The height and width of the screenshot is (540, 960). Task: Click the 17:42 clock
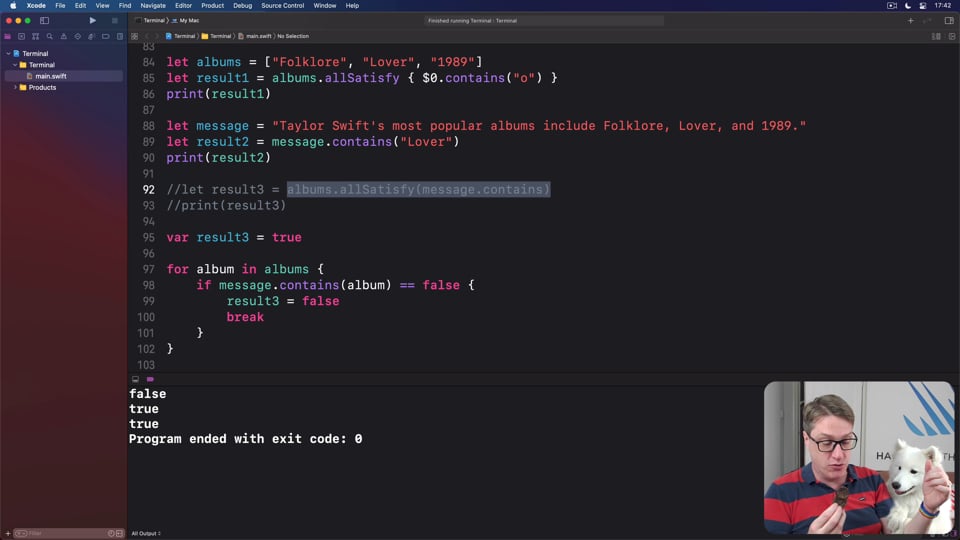[943, 6]
